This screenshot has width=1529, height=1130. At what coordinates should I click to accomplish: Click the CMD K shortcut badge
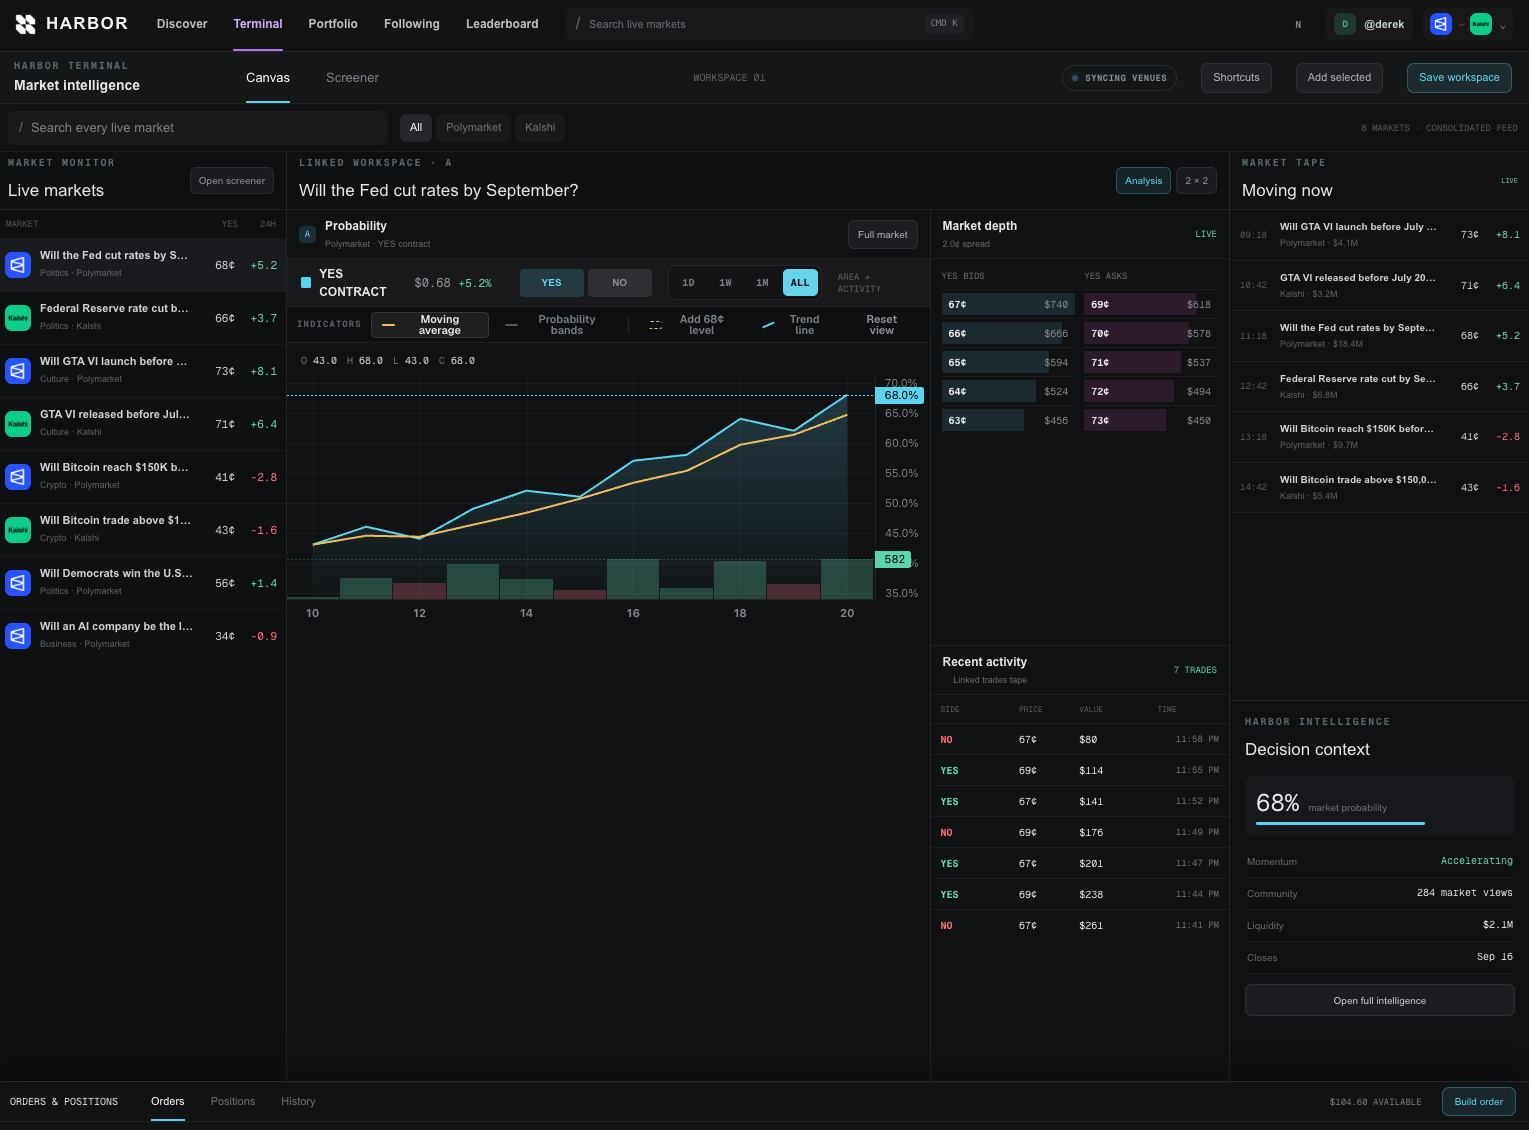pyautogui.click(x=944, y=23)
